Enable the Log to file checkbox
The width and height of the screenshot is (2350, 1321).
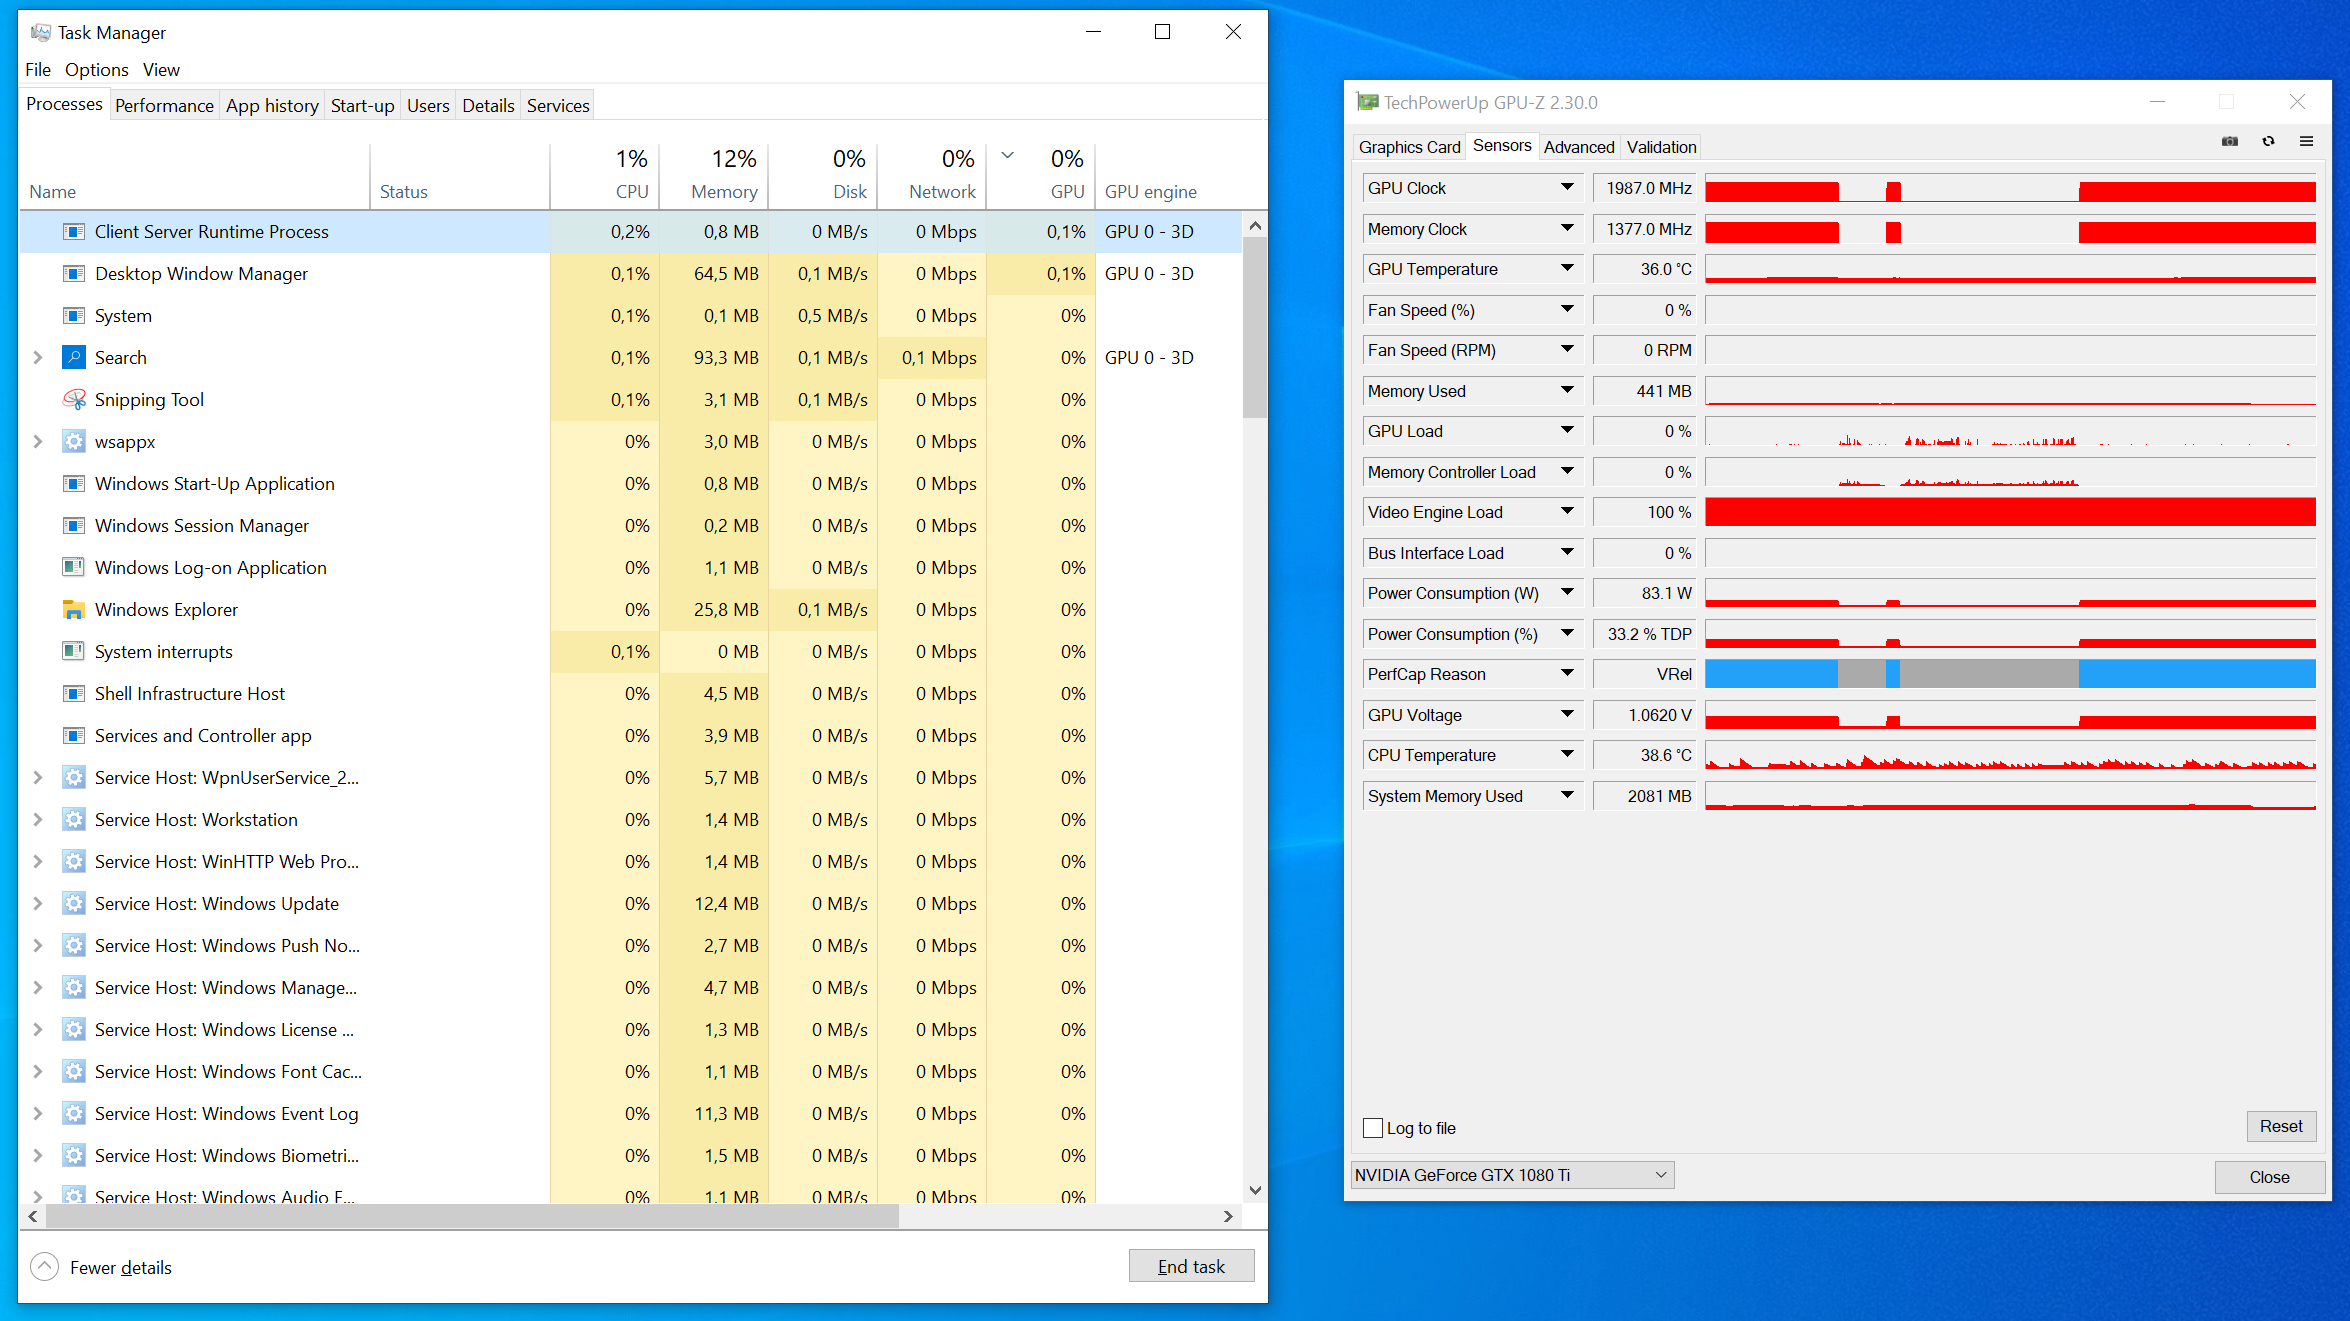pos(1373,1128)
